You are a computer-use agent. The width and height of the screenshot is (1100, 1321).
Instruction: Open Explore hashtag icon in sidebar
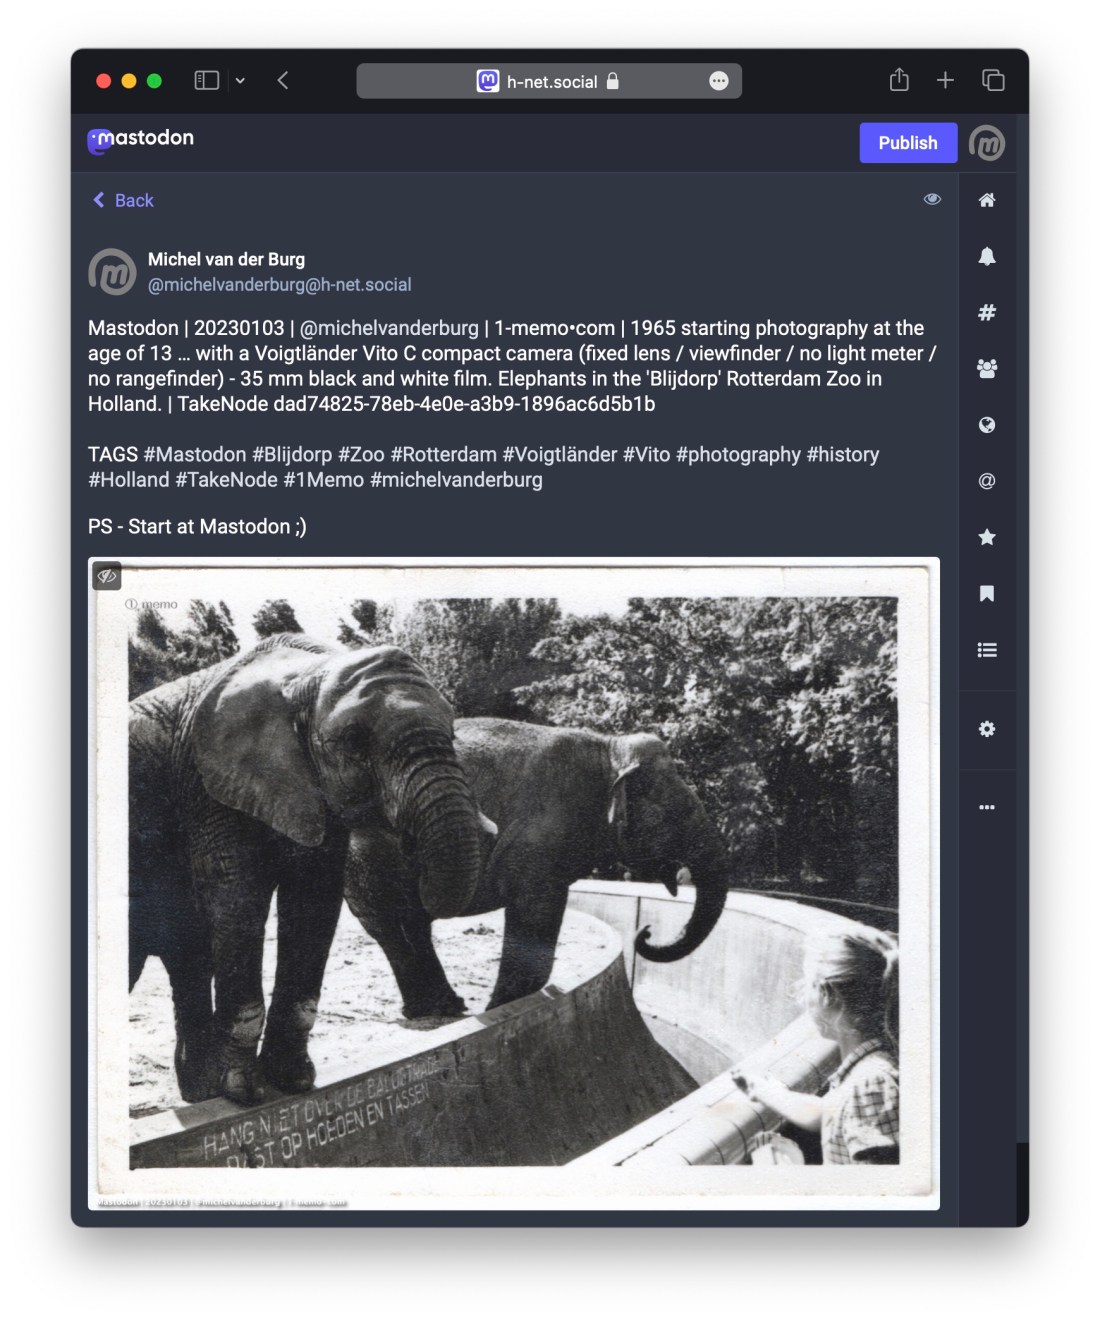[x=986, y=313]
